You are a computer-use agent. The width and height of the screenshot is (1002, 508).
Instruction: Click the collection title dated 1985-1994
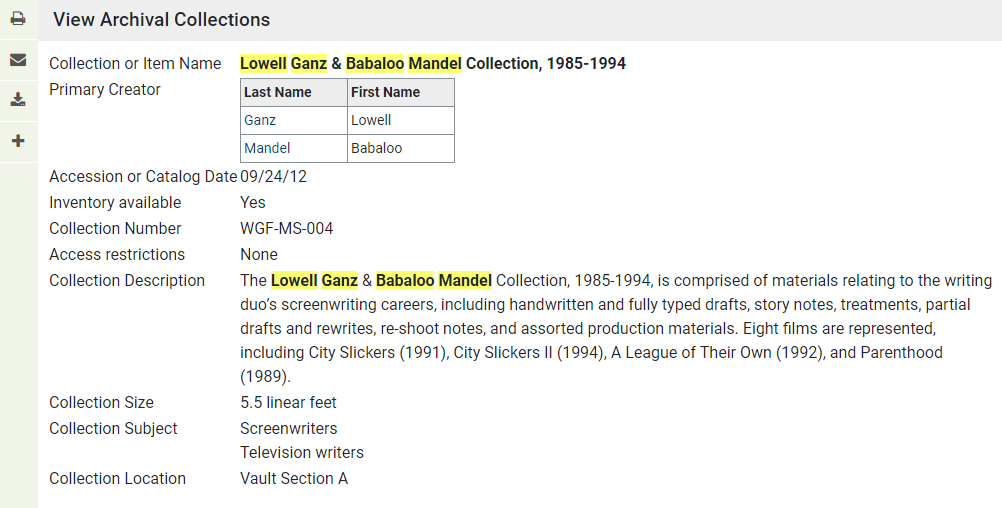(x=433, y=63)
